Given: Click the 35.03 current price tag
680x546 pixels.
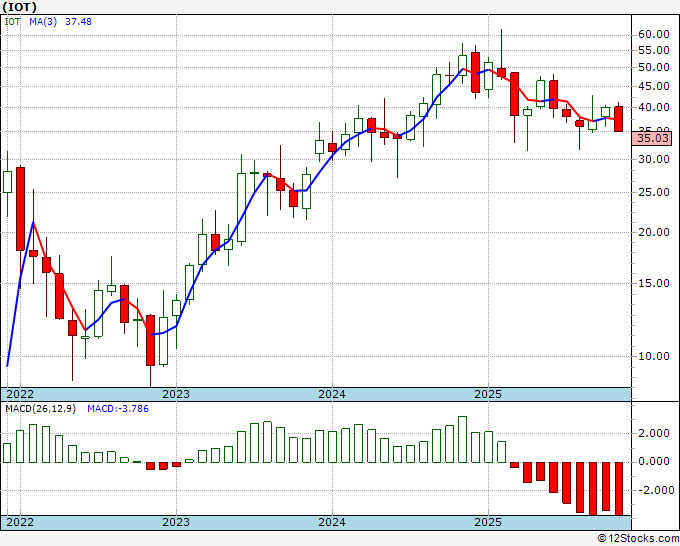Looking at the screenshot, I should pos(652,138).
